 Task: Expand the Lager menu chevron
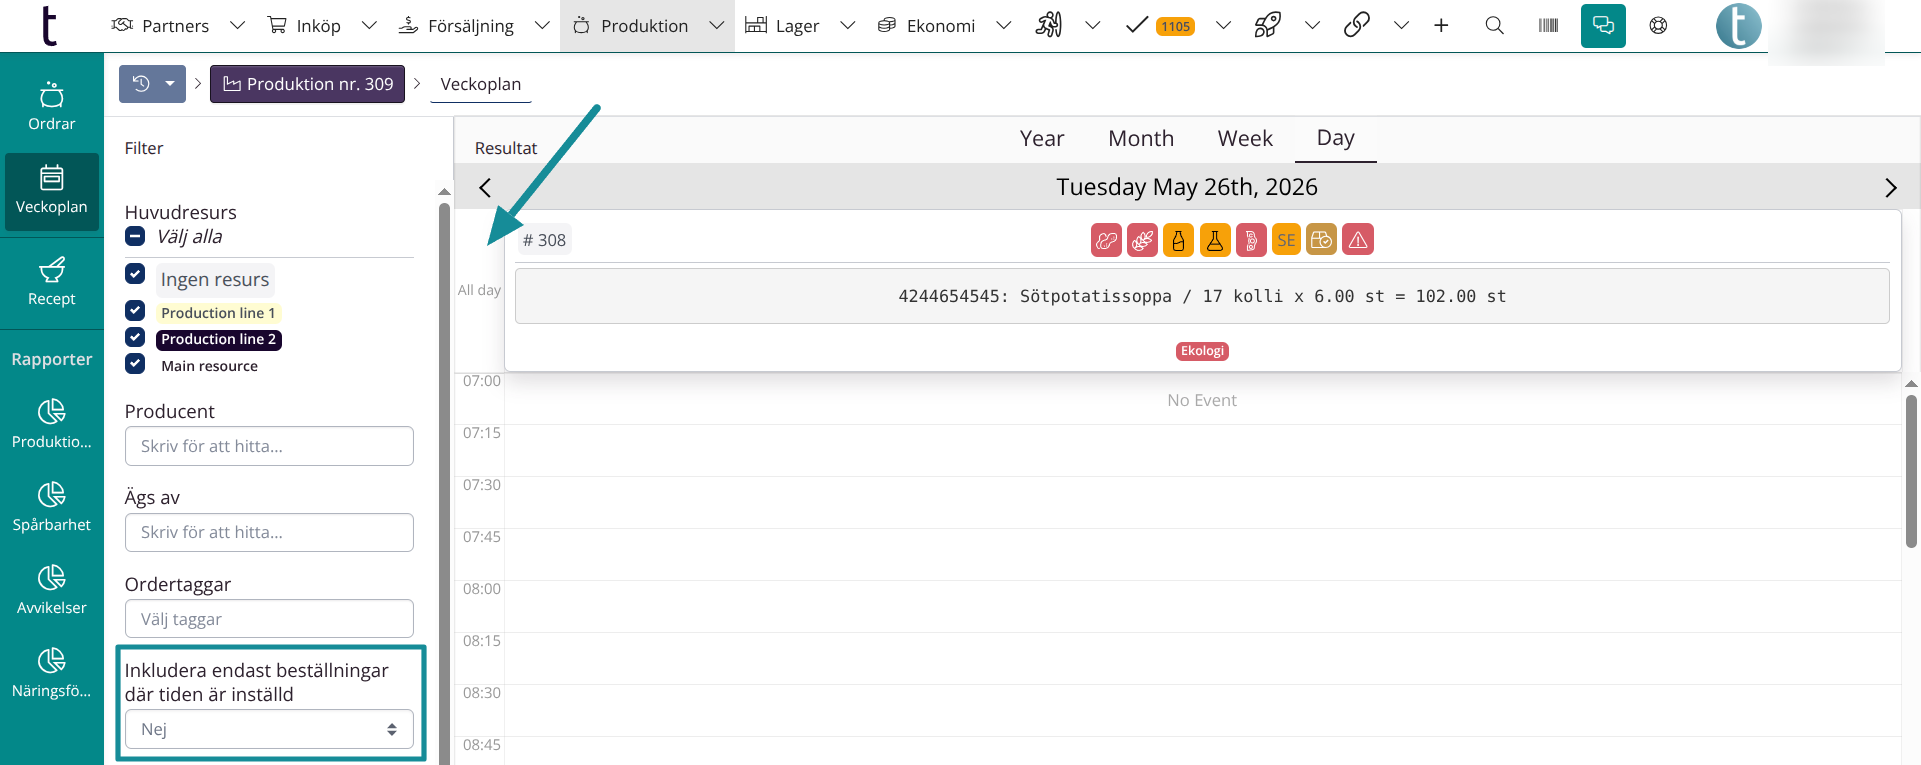847,25
